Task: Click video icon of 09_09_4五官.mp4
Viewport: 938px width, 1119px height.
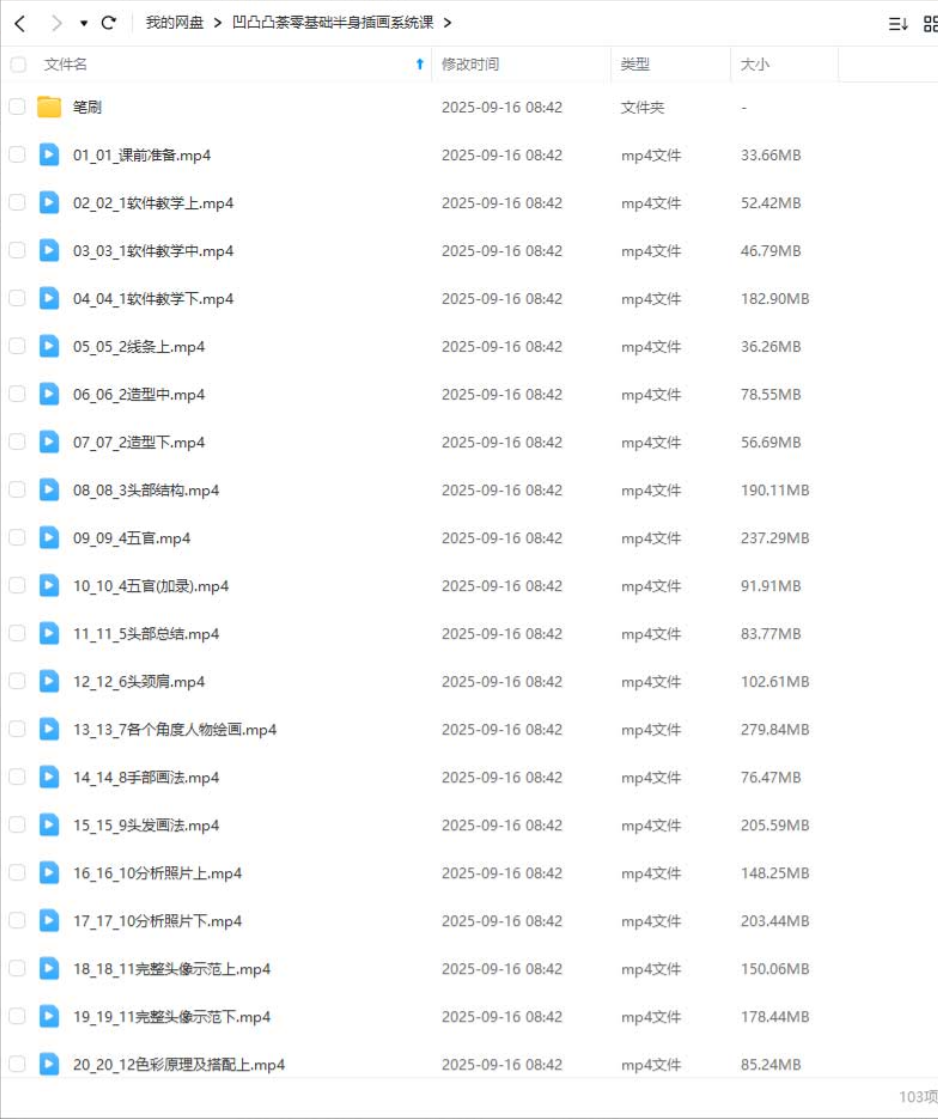Action: point(49,537)
